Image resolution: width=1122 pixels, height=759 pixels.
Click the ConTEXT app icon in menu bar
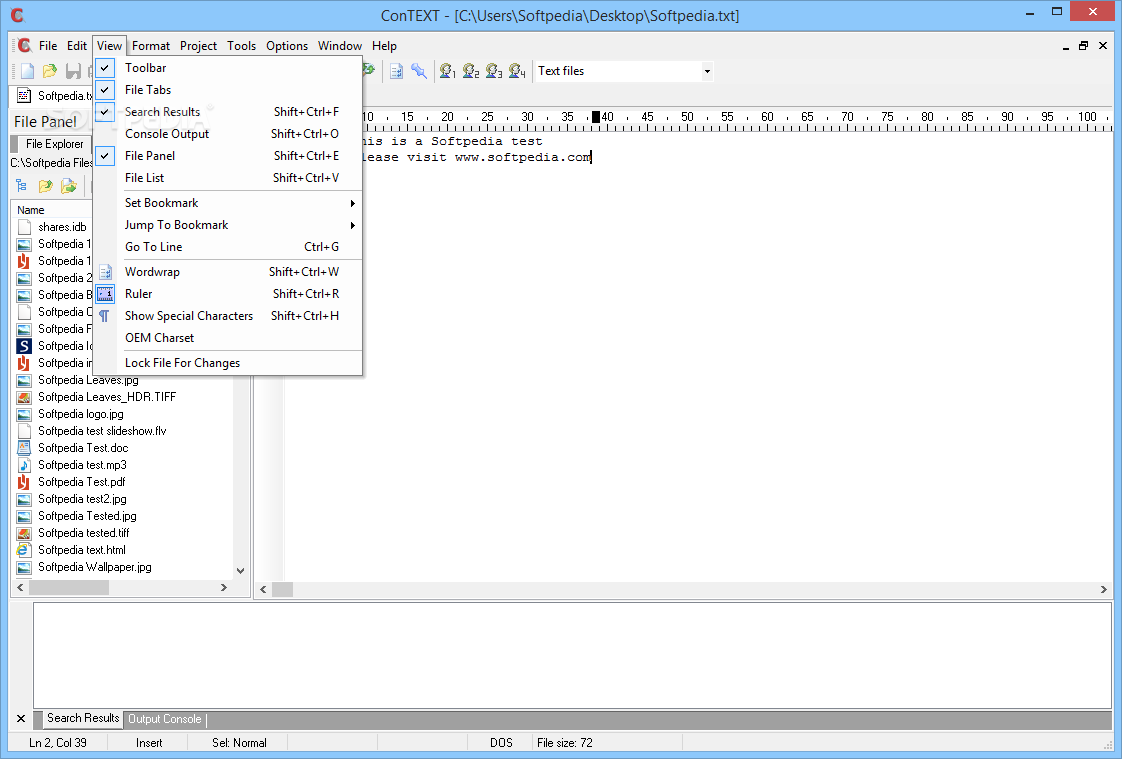pyautogui.click(x=24, y=46)
